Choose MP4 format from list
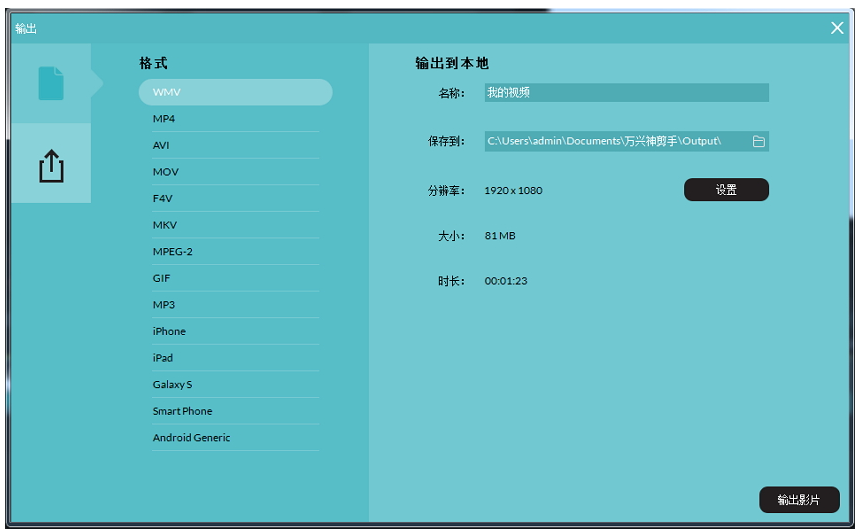The image size is (858, 532). [x=235, y=119]
